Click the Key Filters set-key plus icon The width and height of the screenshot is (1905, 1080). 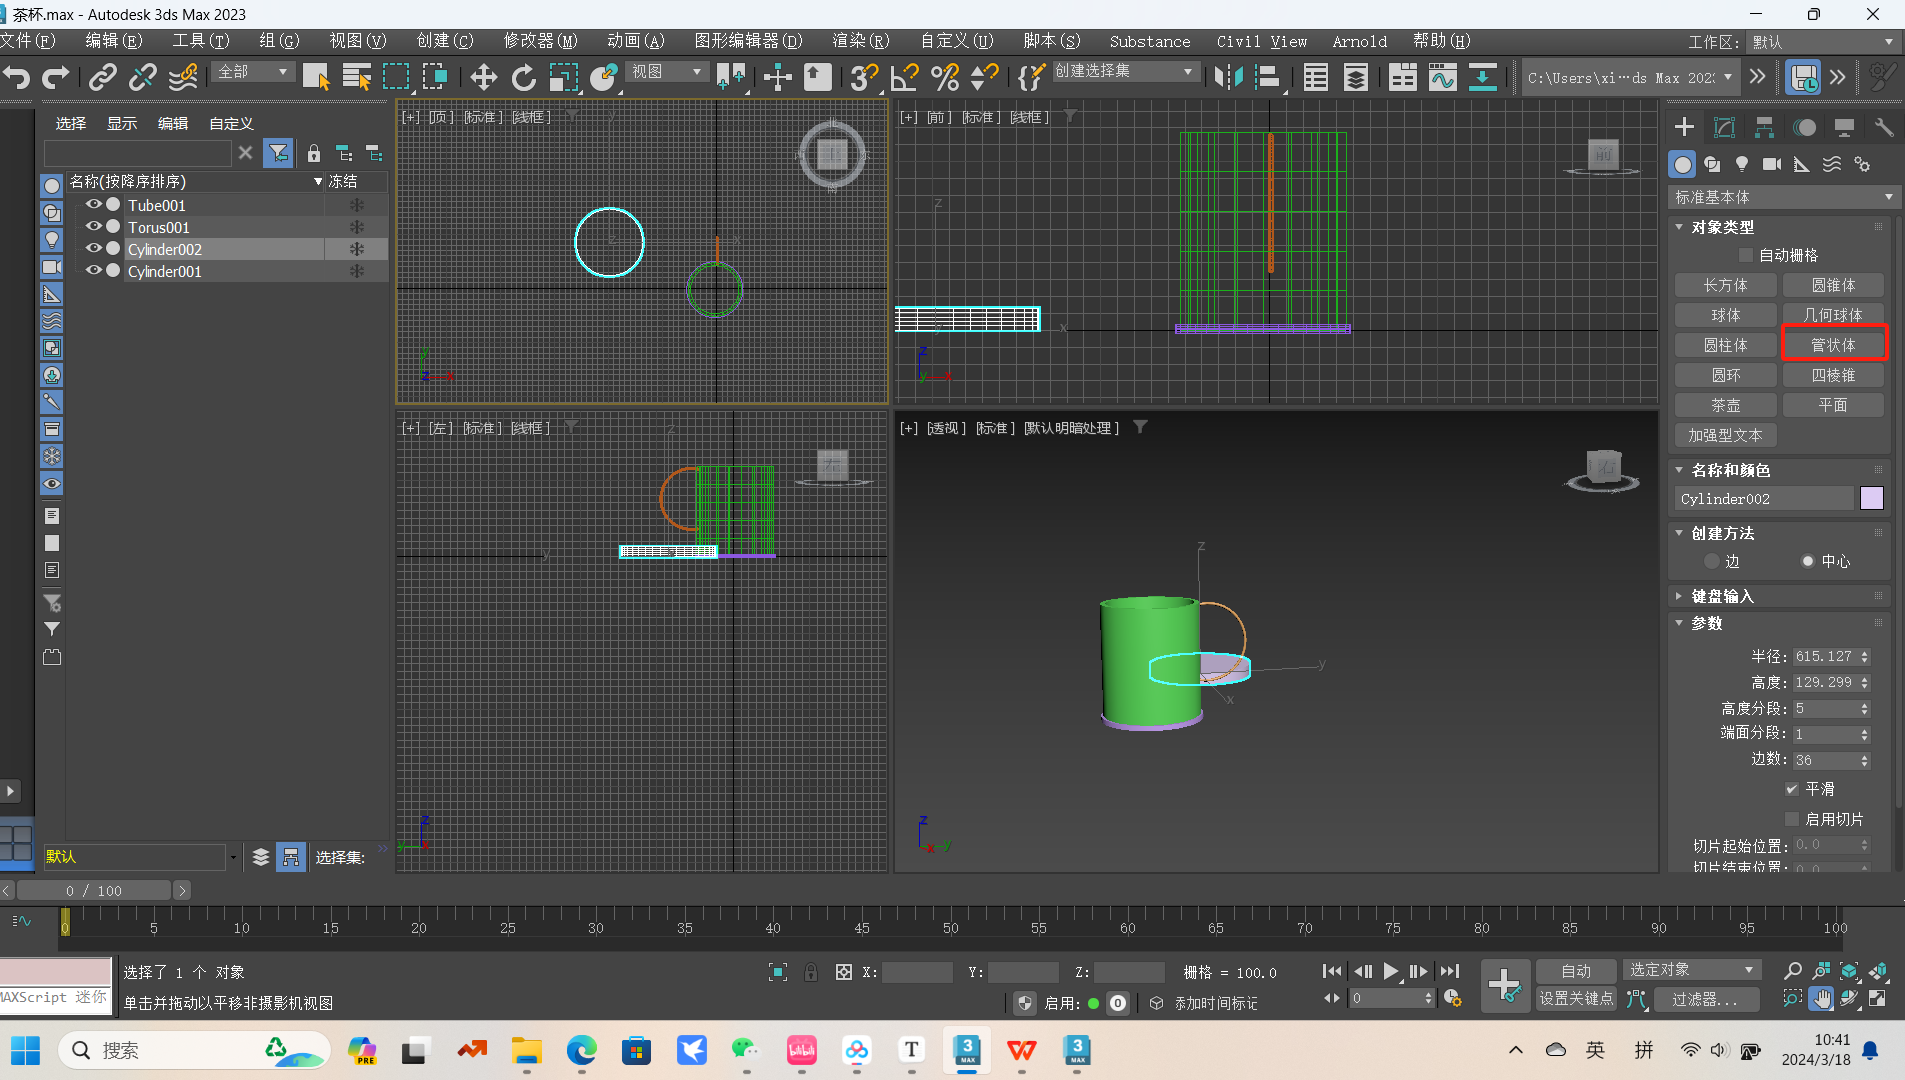pyautogui.click(x=1504, y=985)
